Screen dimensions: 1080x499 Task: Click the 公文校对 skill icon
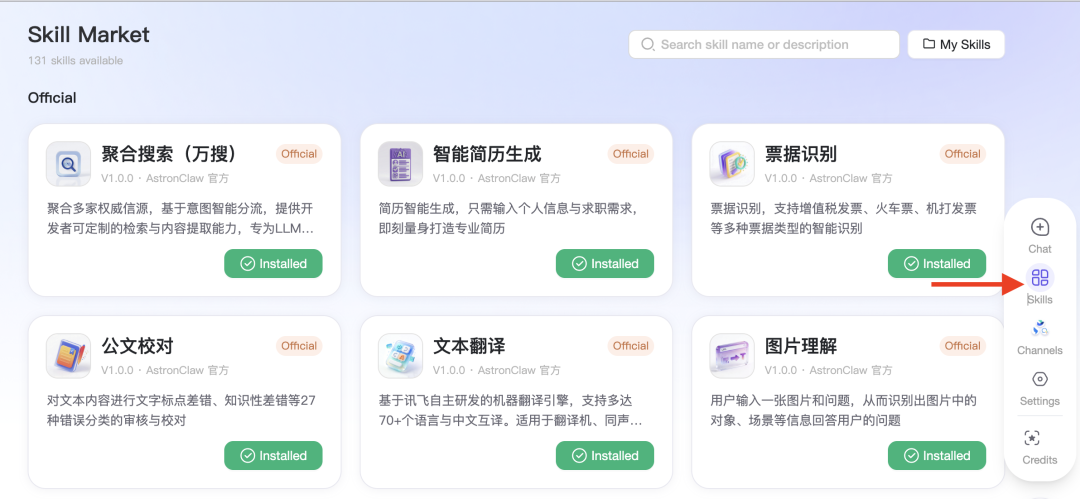click(x=68, y=356)
